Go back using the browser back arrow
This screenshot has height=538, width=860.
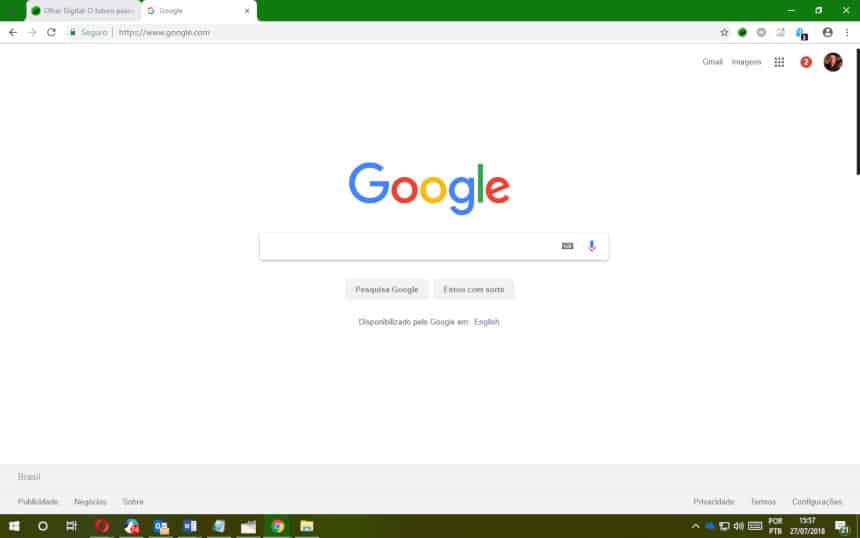point(13,32)
